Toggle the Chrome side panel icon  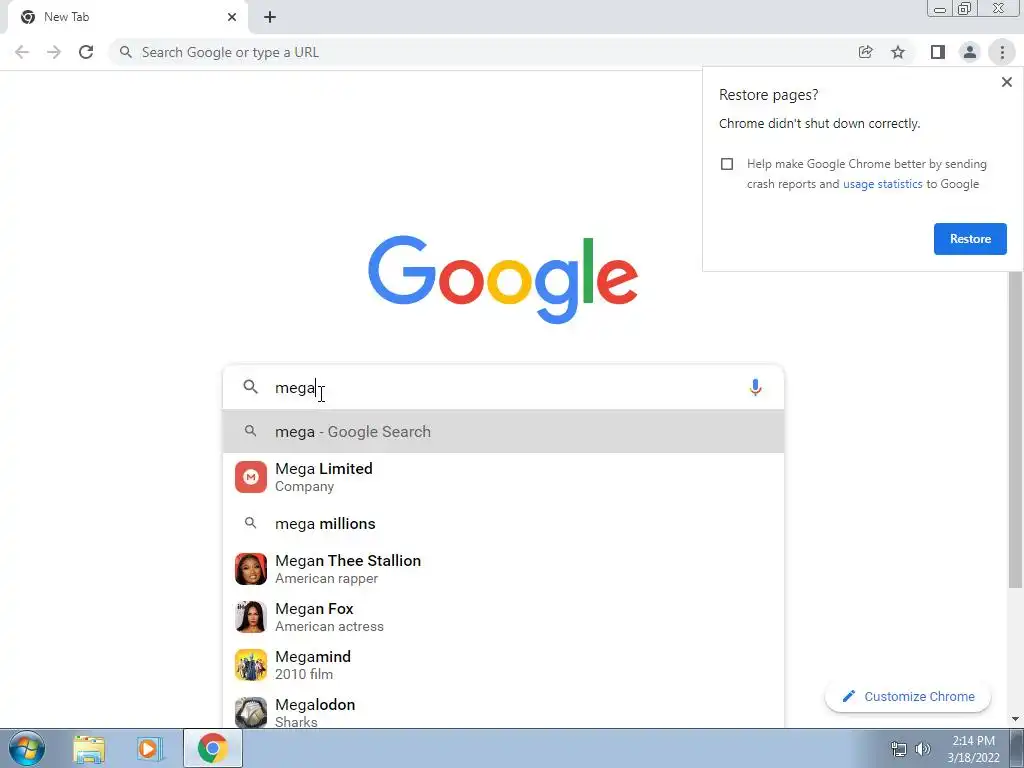click(938, 52)
